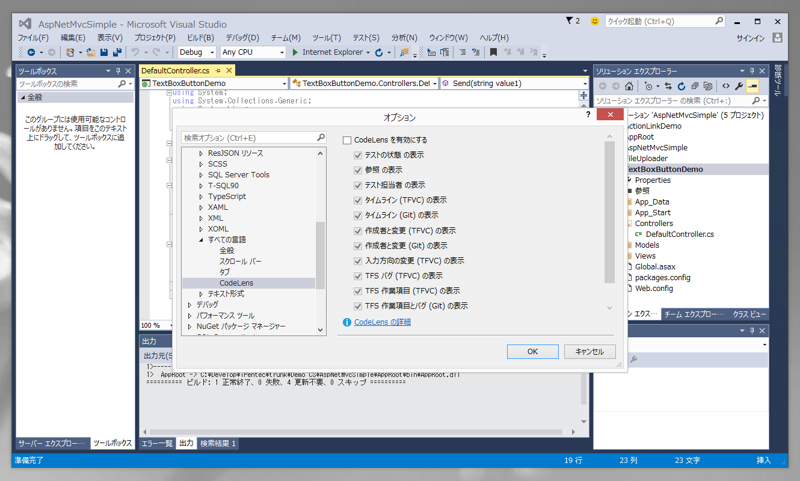Click the Navigate Backward toolbar icon
800x481 pixels.
click(31, 52)
